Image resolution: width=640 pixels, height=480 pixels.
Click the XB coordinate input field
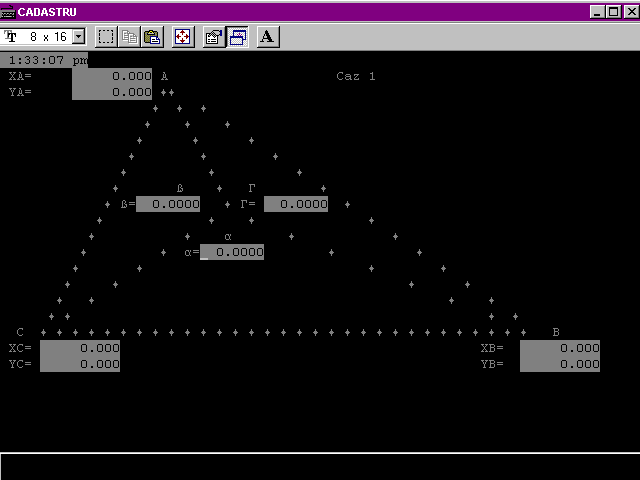click(560, 348)
